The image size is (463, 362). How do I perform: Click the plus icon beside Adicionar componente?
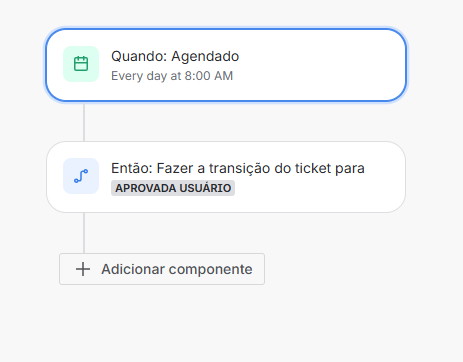[83, 269]
